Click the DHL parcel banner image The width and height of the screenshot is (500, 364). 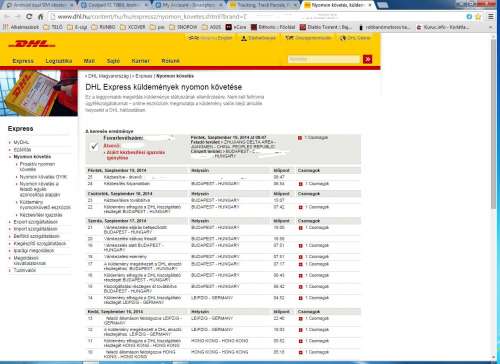click(x=39, y=93)
